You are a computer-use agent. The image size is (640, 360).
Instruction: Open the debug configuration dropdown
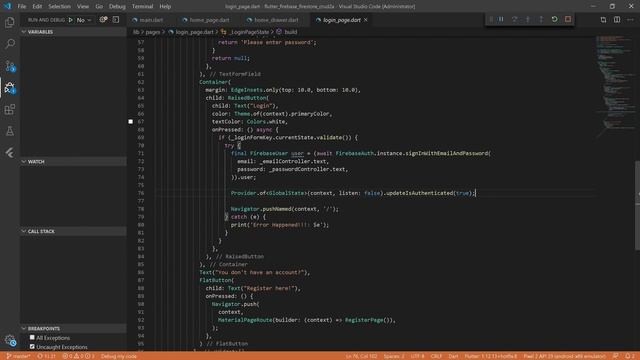tap(84, 20)
